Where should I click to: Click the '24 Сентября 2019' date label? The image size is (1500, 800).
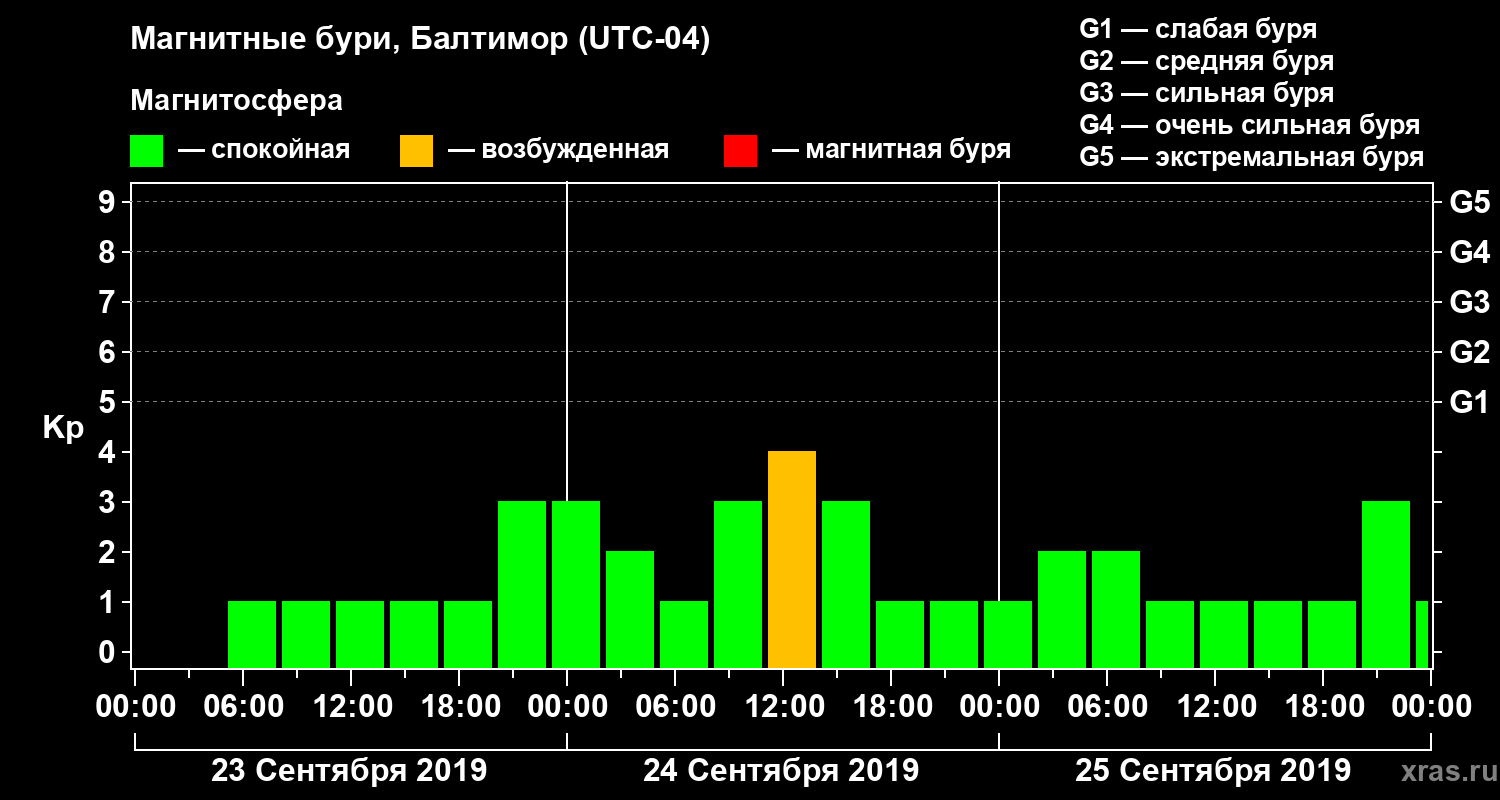pyautogui.click(x=781, y=771)
